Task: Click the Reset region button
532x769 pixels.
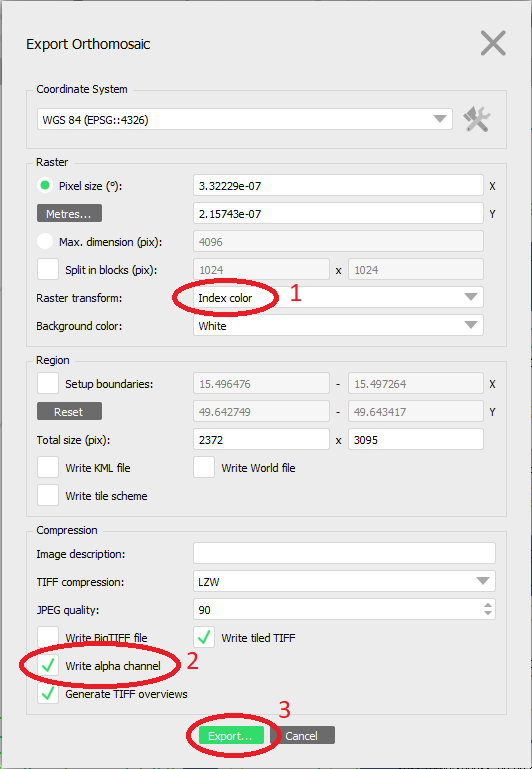Action: [70, 411]
